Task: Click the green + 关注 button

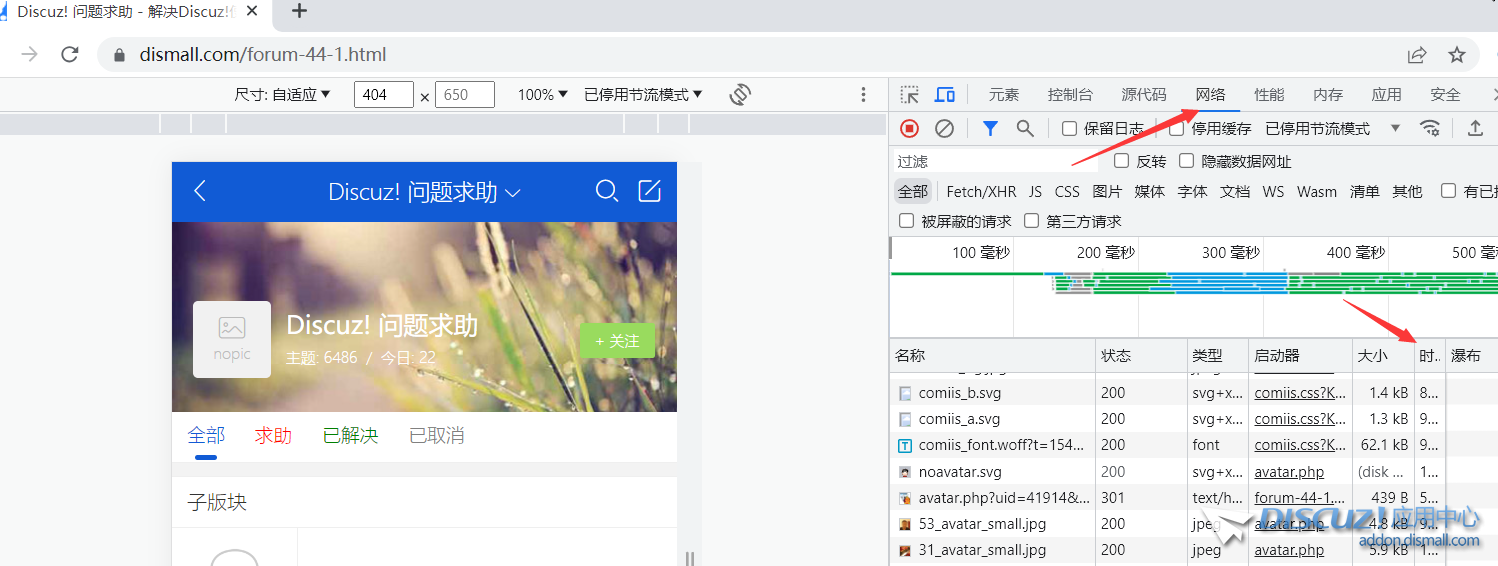Action: 617,341
